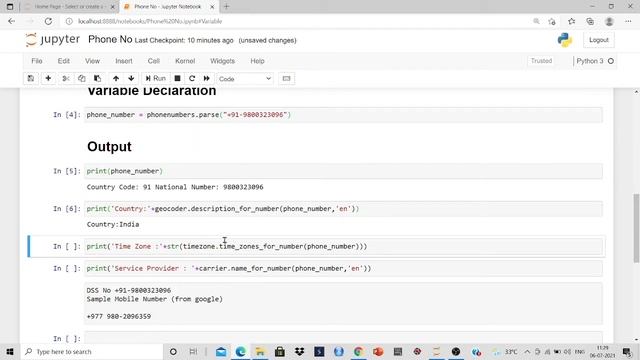
Task: Interrupt the kernel with stop icon
Action: 177,78
